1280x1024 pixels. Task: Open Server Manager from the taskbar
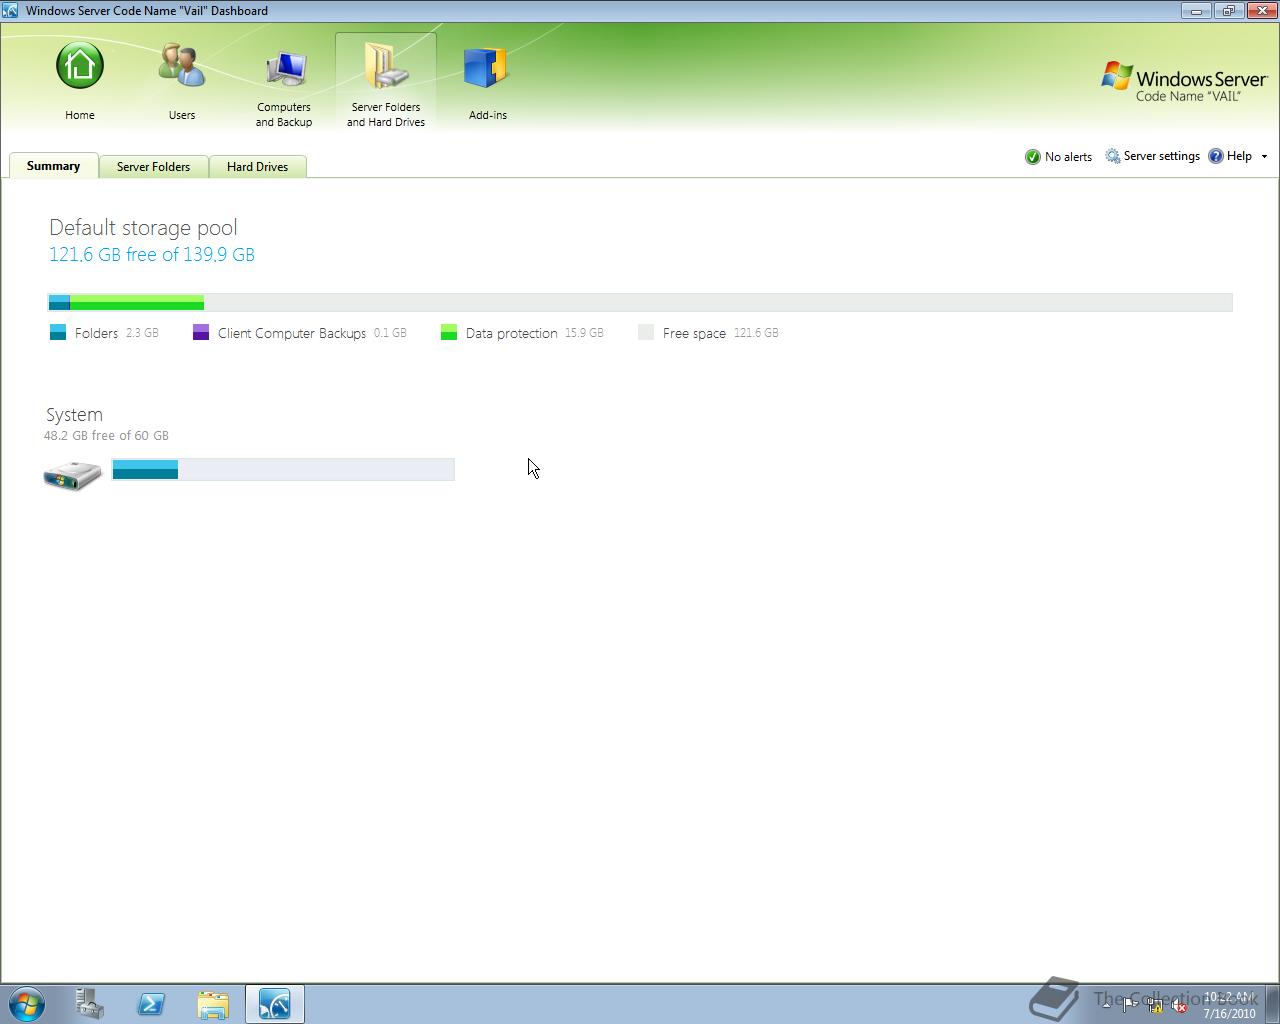coord(90,1004)
